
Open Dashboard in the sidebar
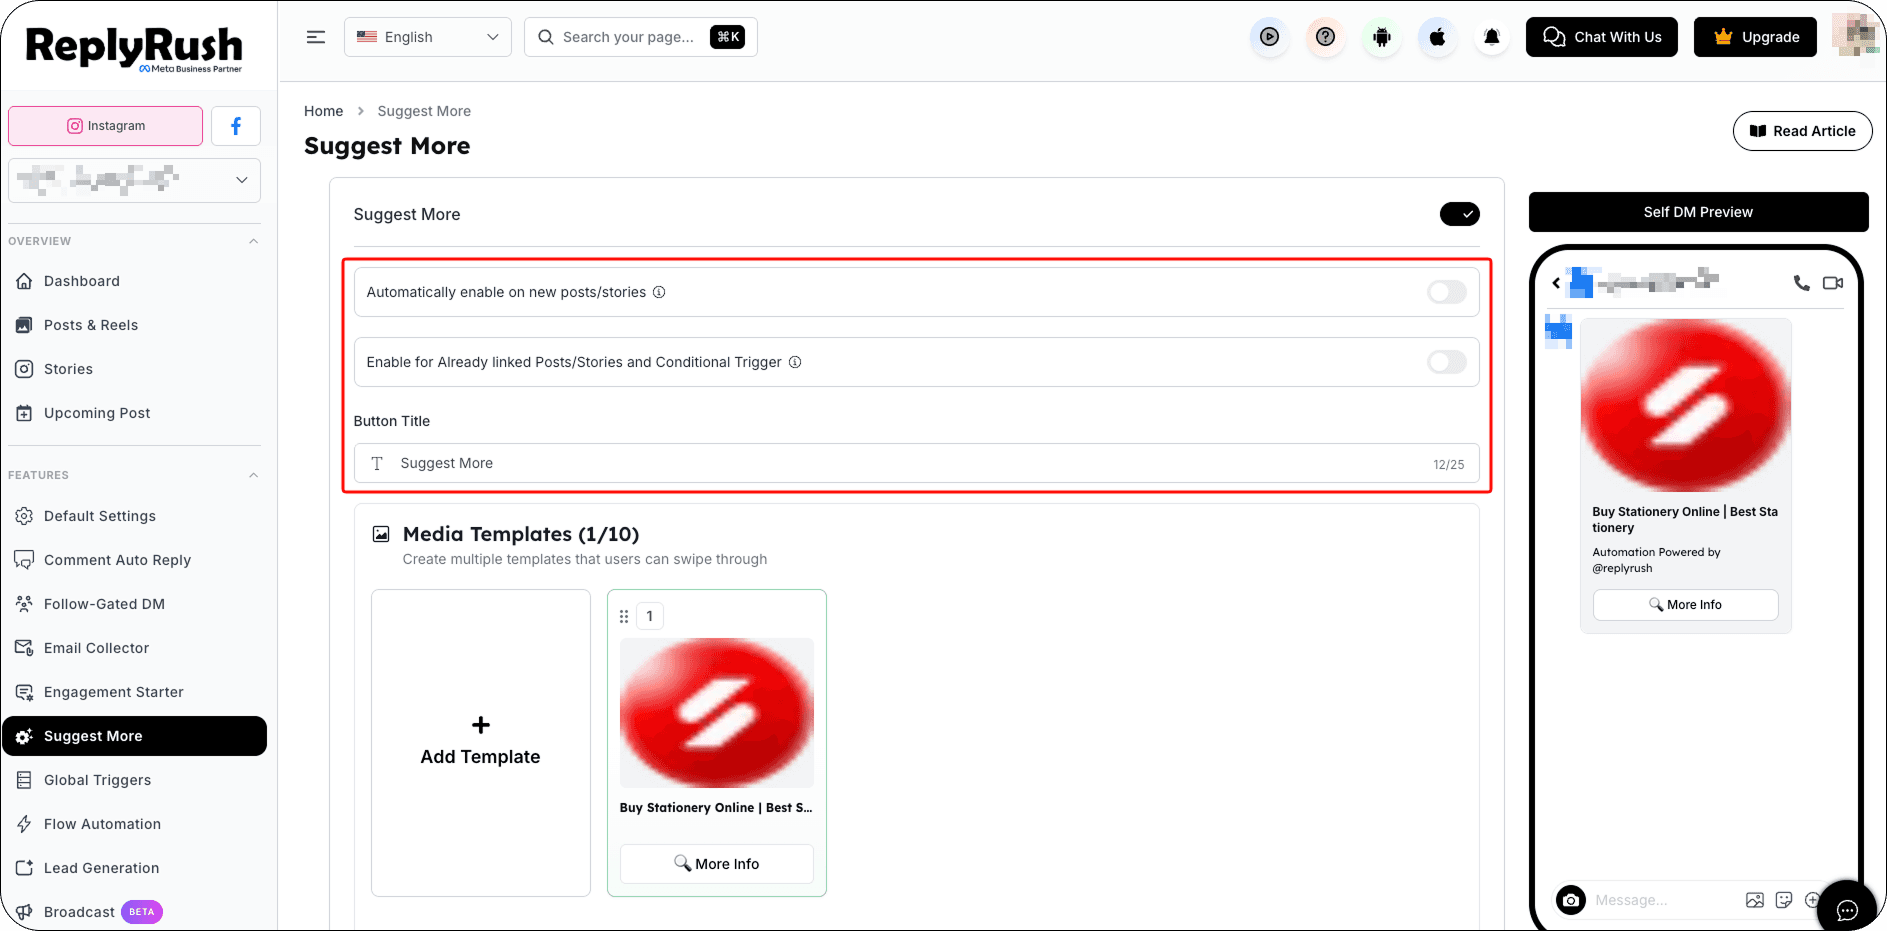(x=134, y=281)
